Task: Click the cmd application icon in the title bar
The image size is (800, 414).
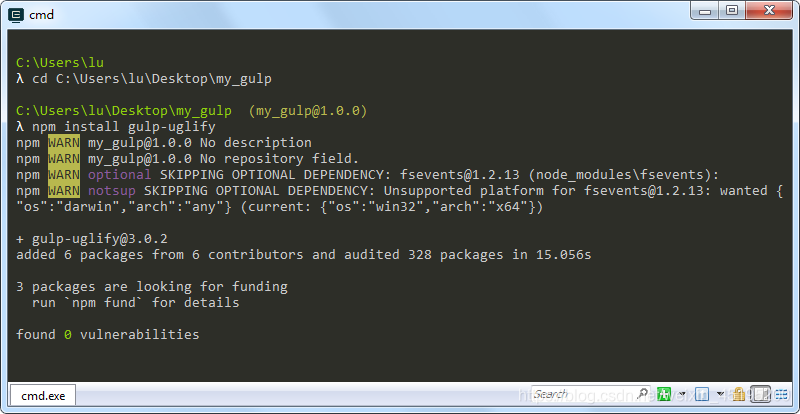Action: pos(16,15)
